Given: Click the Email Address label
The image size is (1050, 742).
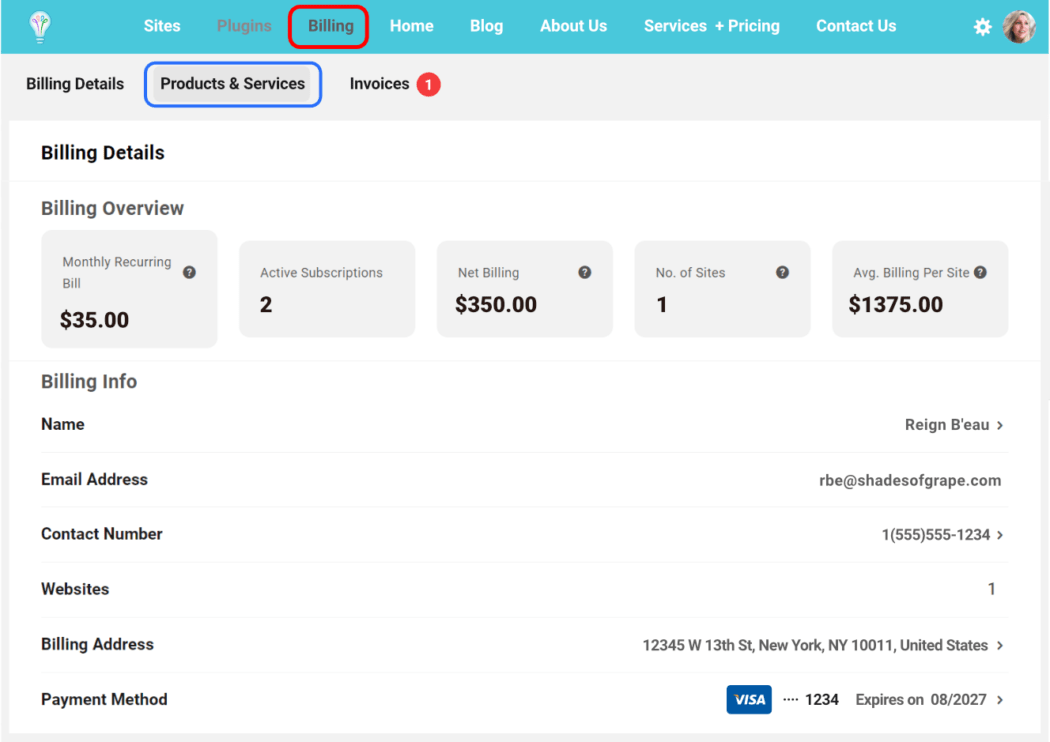Looking at the screenshot, I should pos(94,479).
